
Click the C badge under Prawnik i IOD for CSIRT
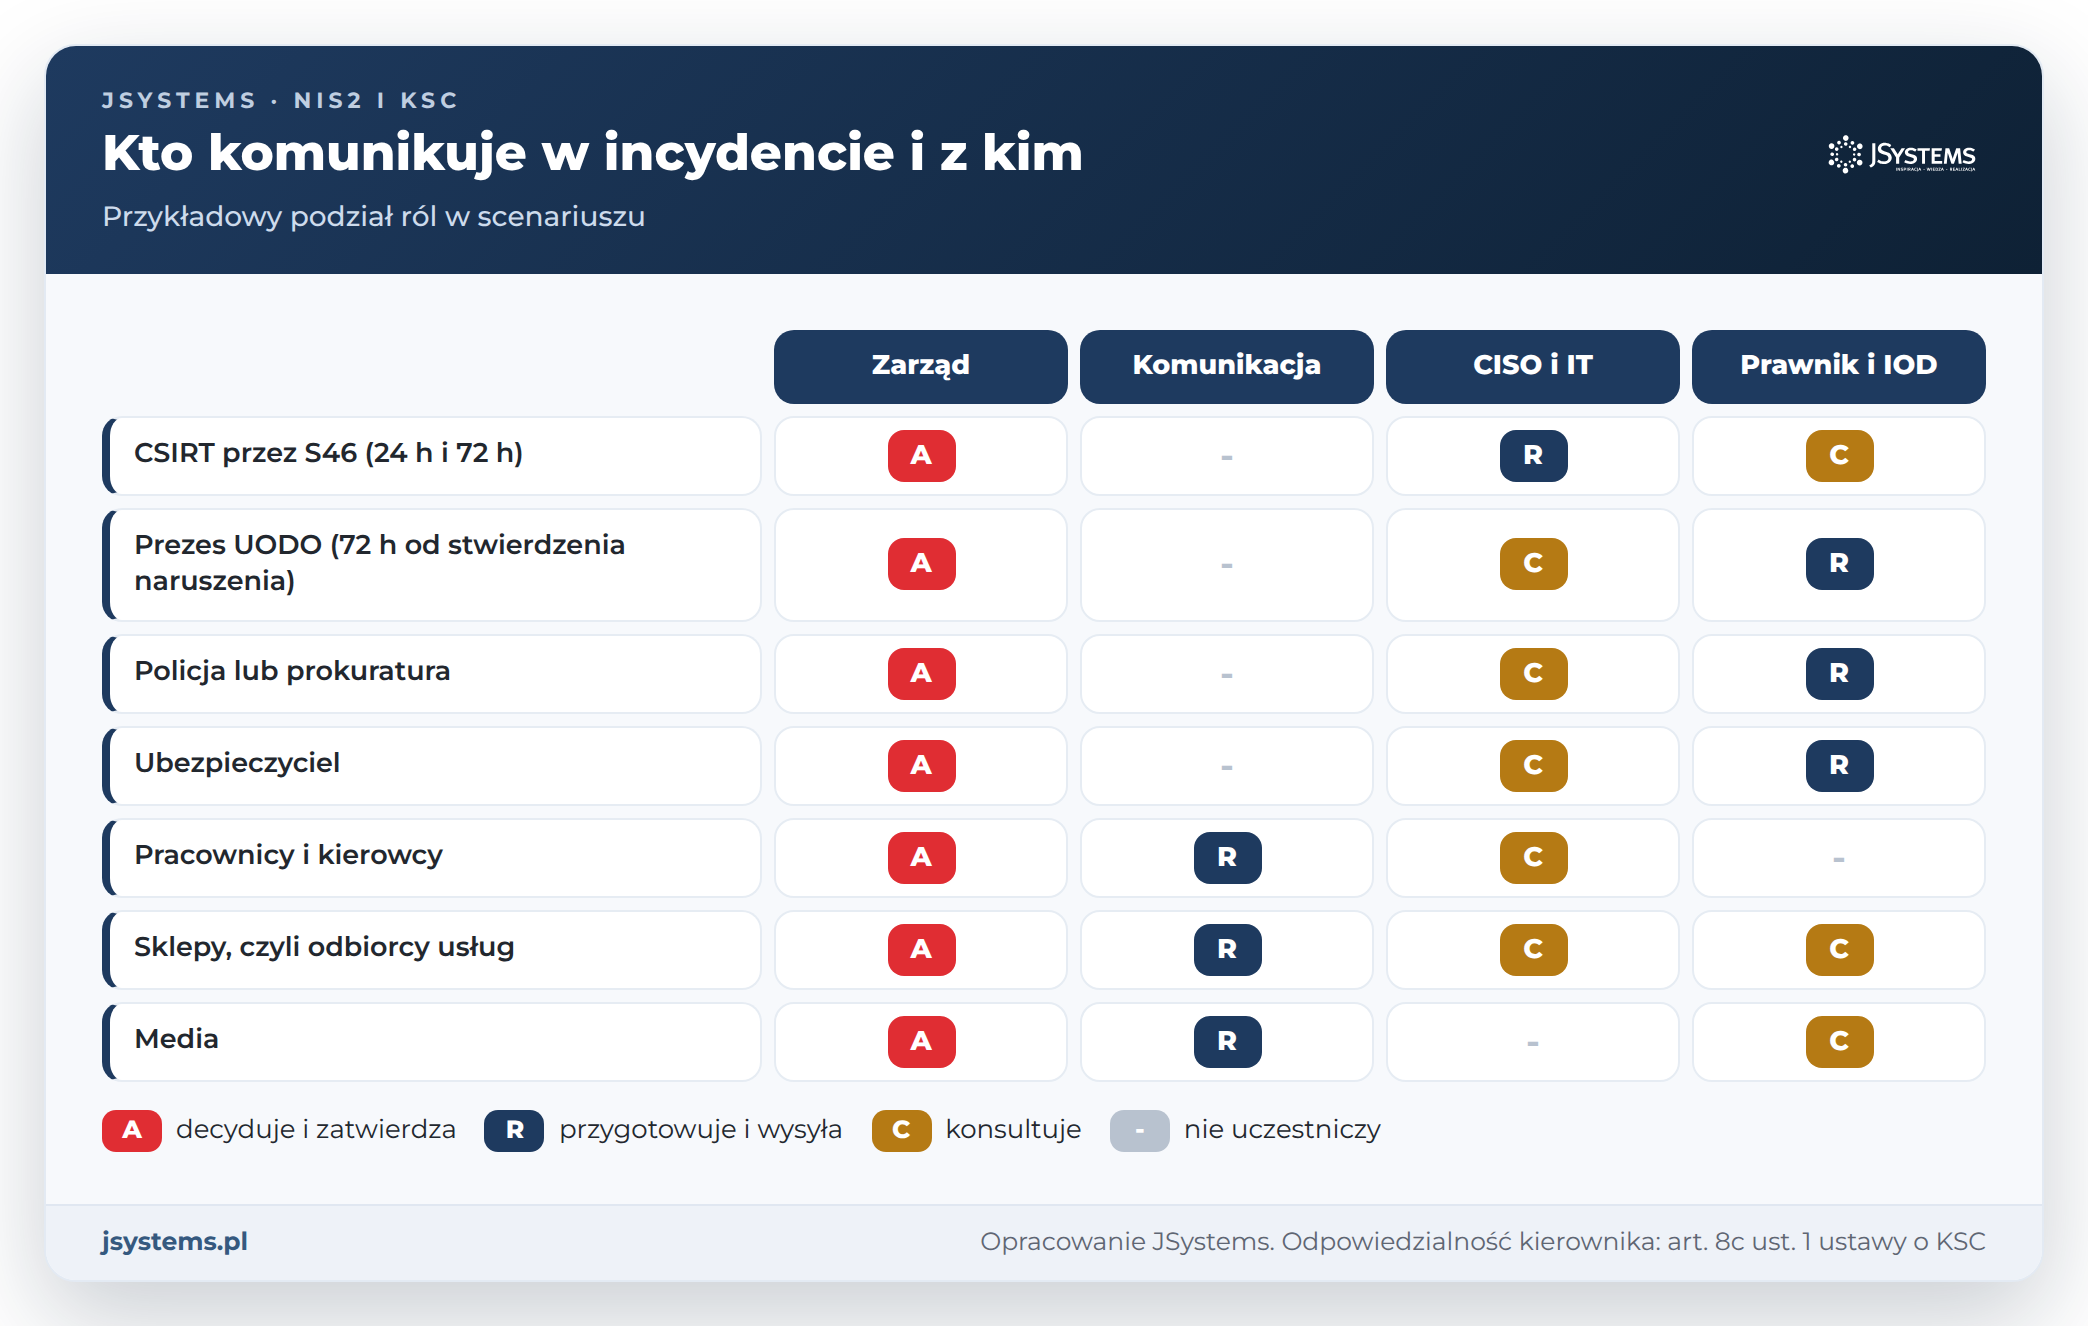[x=1839, y=456]
